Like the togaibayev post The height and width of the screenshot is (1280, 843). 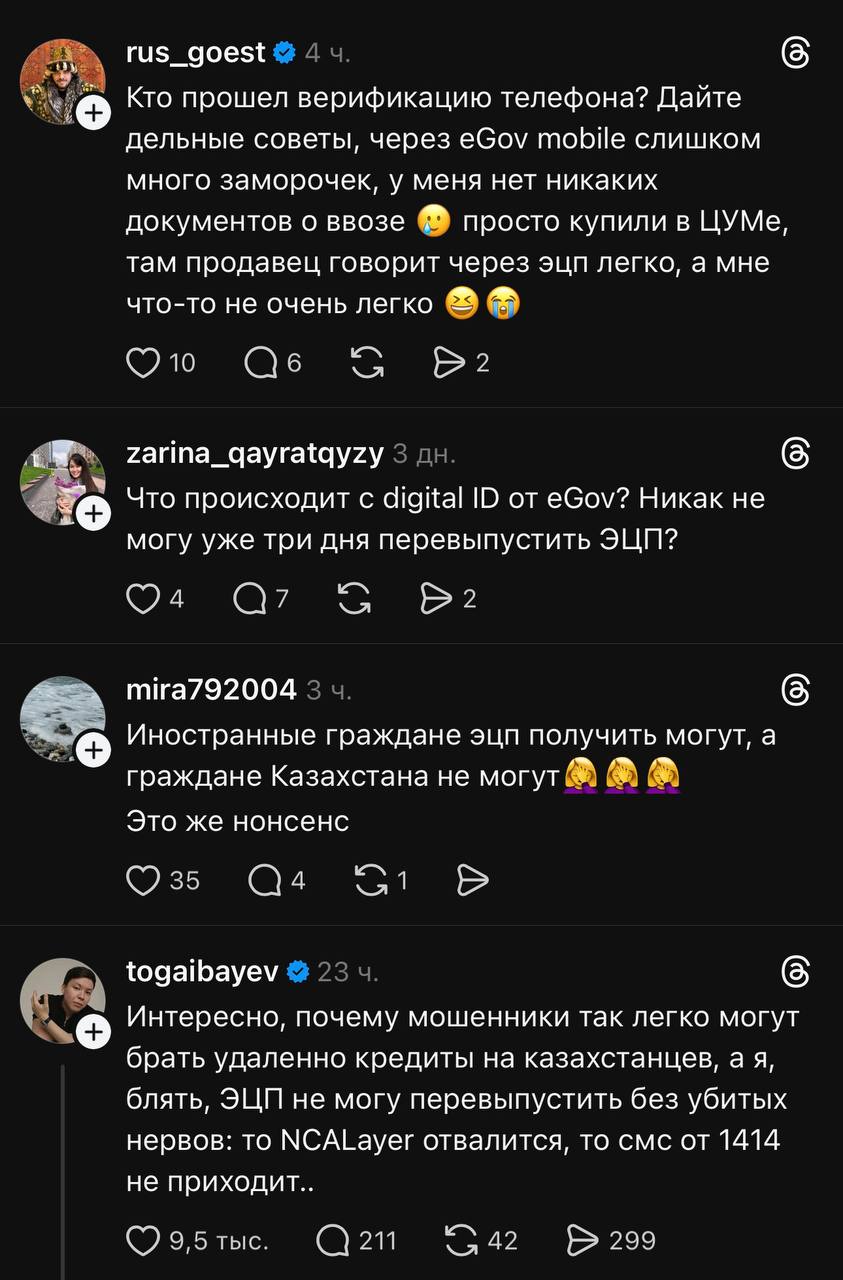tap(143, 1241)
